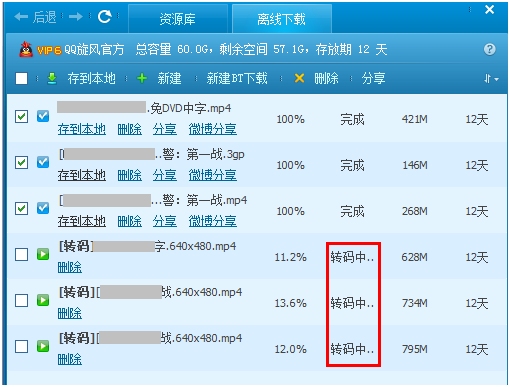The height and width of the screenshot is (387, 510).
Task: Click the 转码中 status in 628M row
Action: pyautogui.click(x=352, y=257)
